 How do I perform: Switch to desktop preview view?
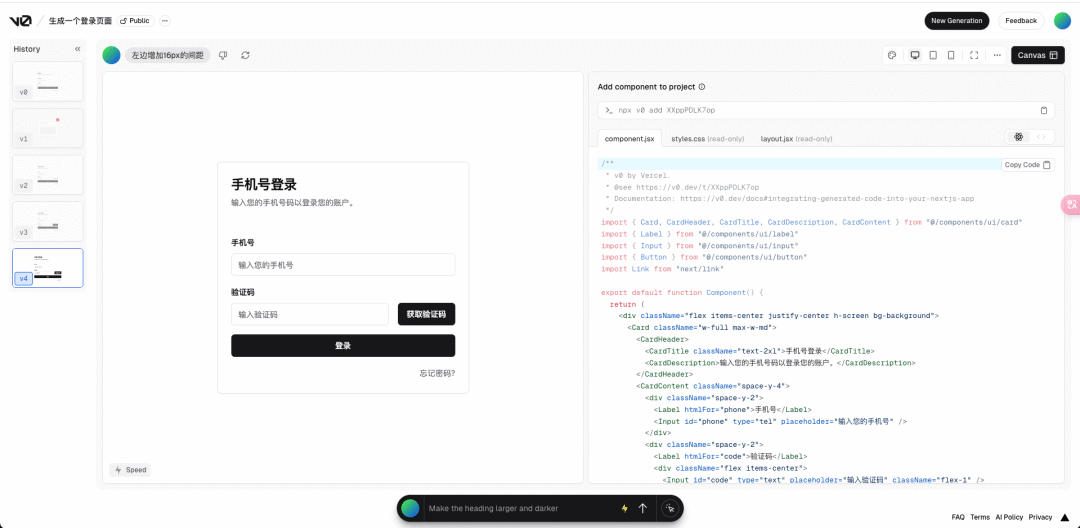pyautogui.click(x=914, y=55)
